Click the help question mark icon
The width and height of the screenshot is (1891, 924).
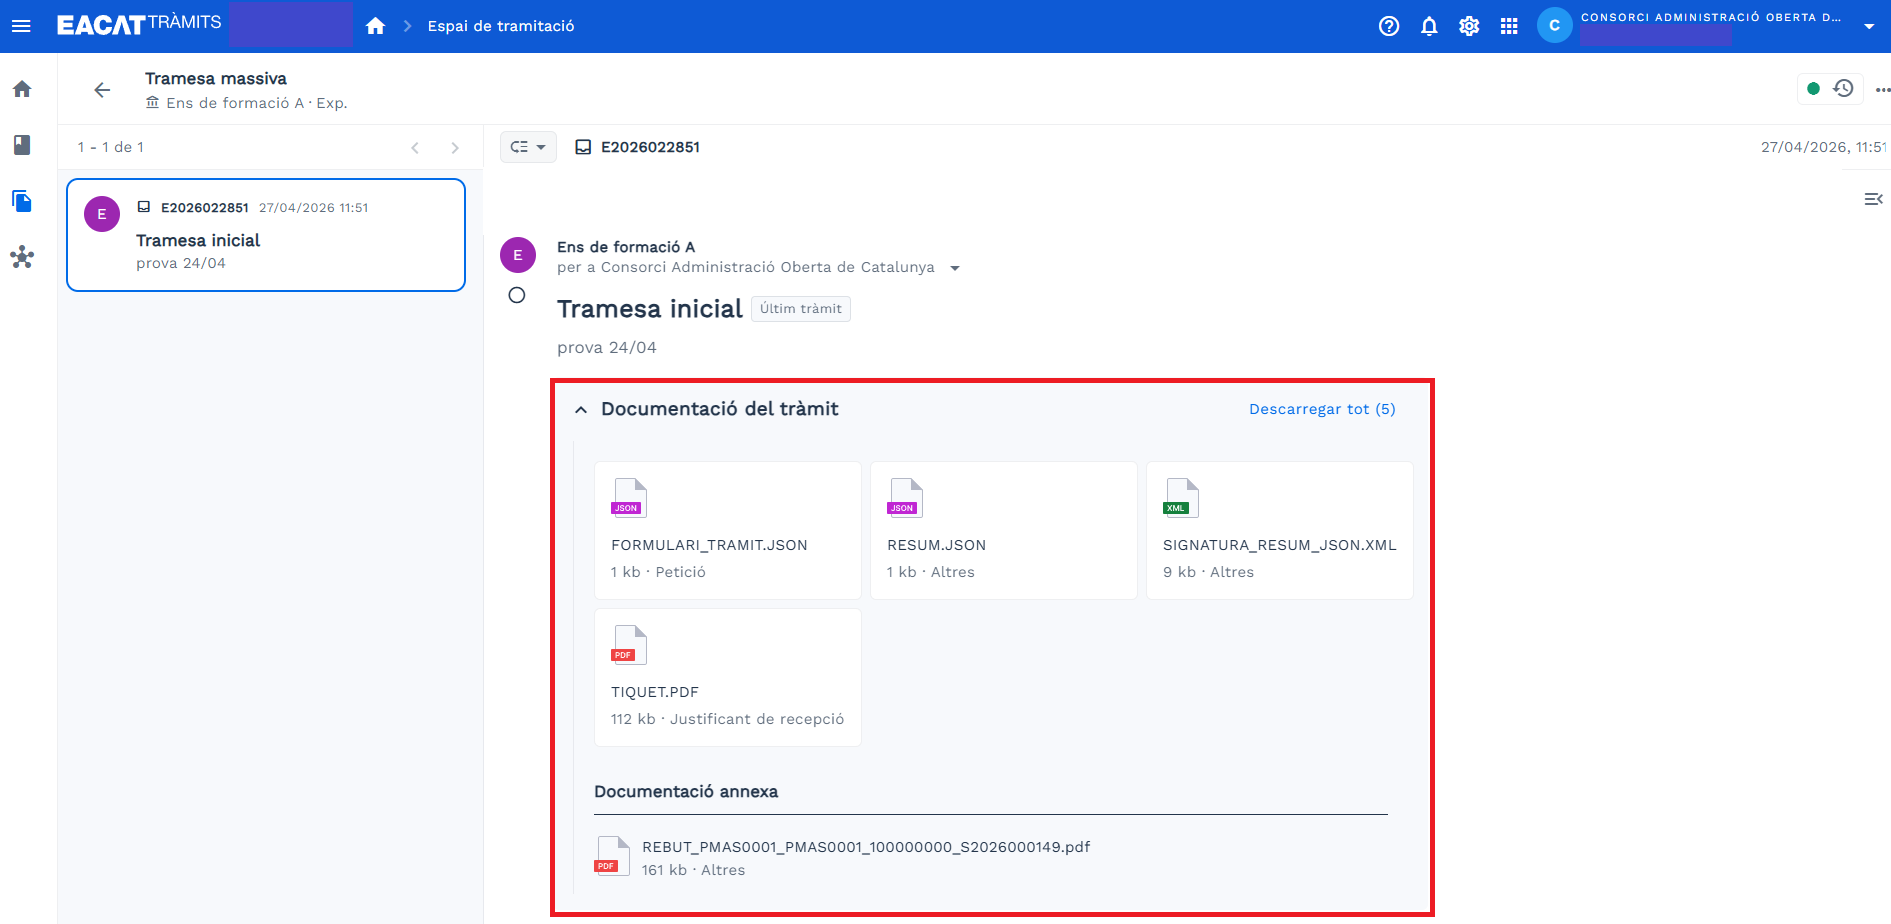point(1389,26)
